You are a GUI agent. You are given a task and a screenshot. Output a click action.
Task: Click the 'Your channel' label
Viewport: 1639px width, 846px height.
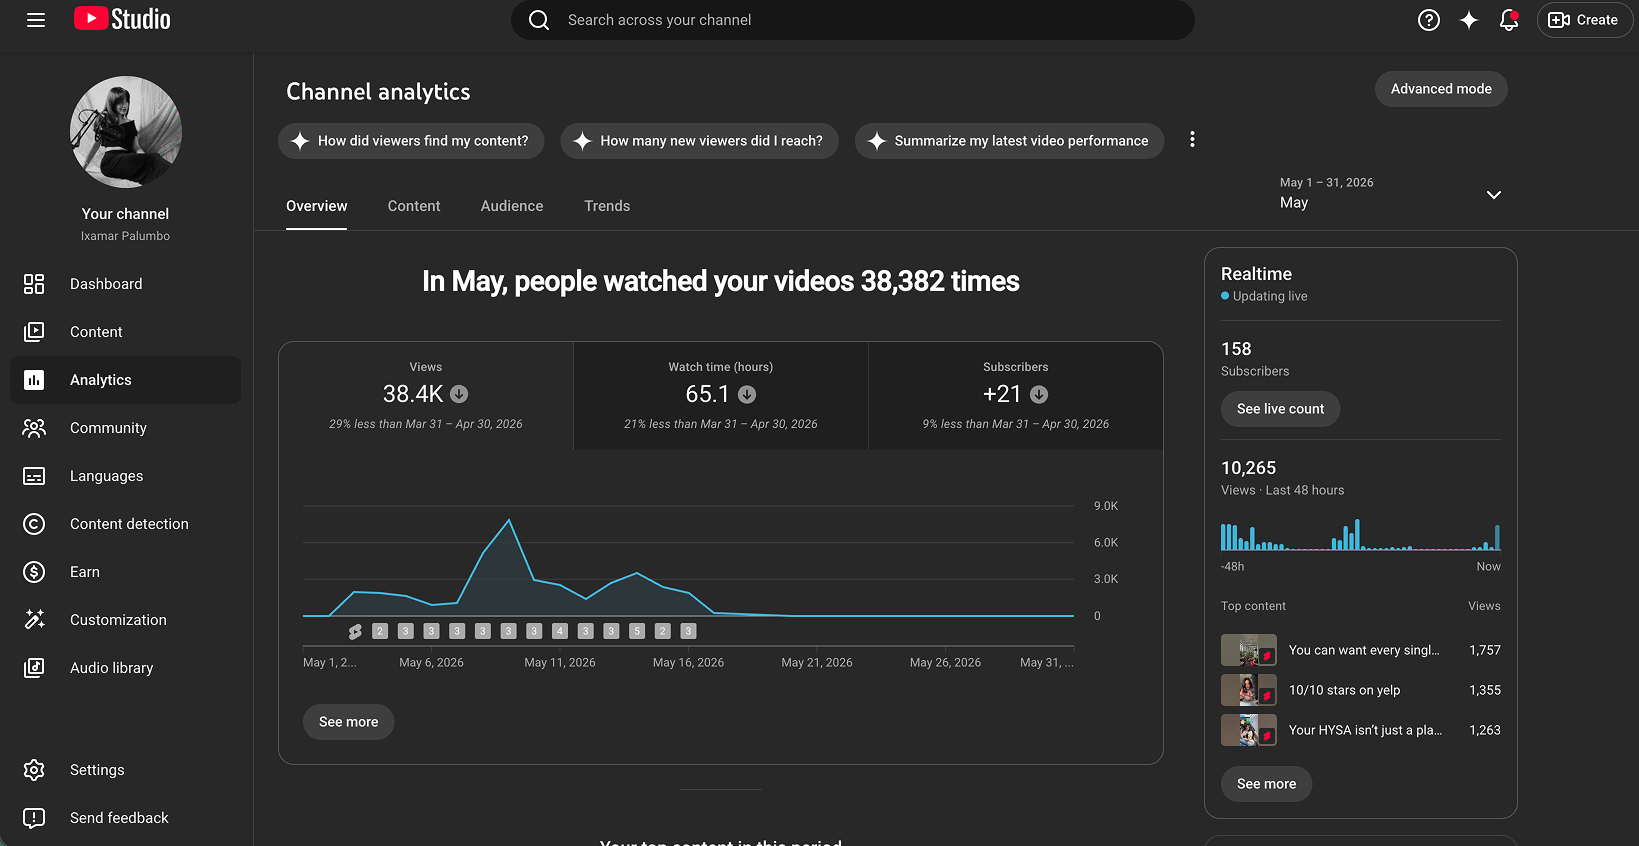[x=126, y=214]
